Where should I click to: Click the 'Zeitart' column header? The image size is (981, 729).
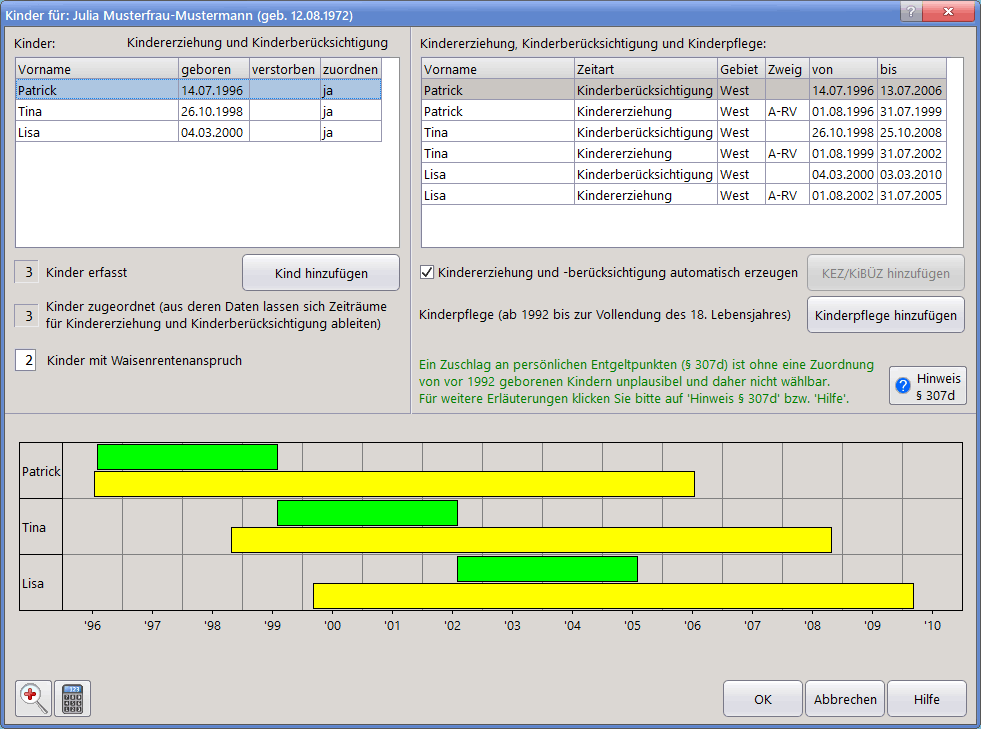click(645, 69)
